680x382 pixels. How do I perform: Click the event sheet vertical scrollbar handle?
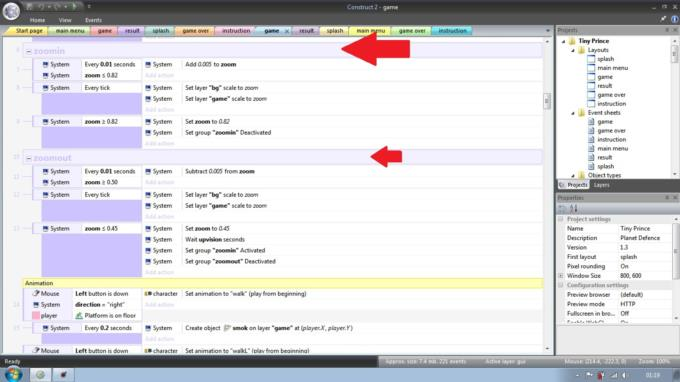[x=547, y=101]
